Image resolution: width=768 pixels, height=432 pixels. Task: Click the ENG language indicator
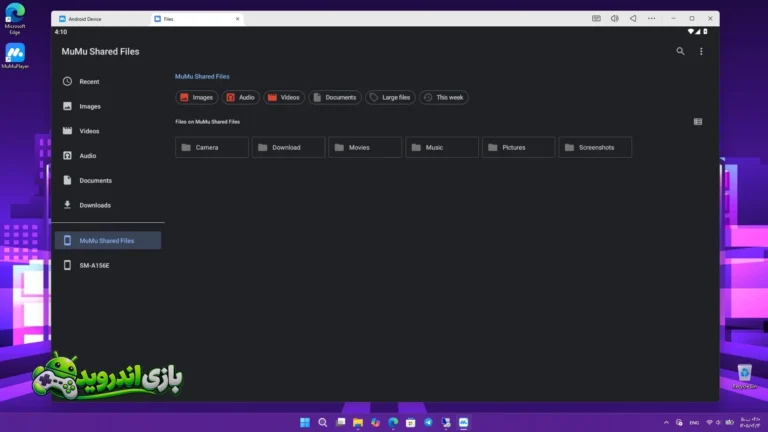[694, 423]
